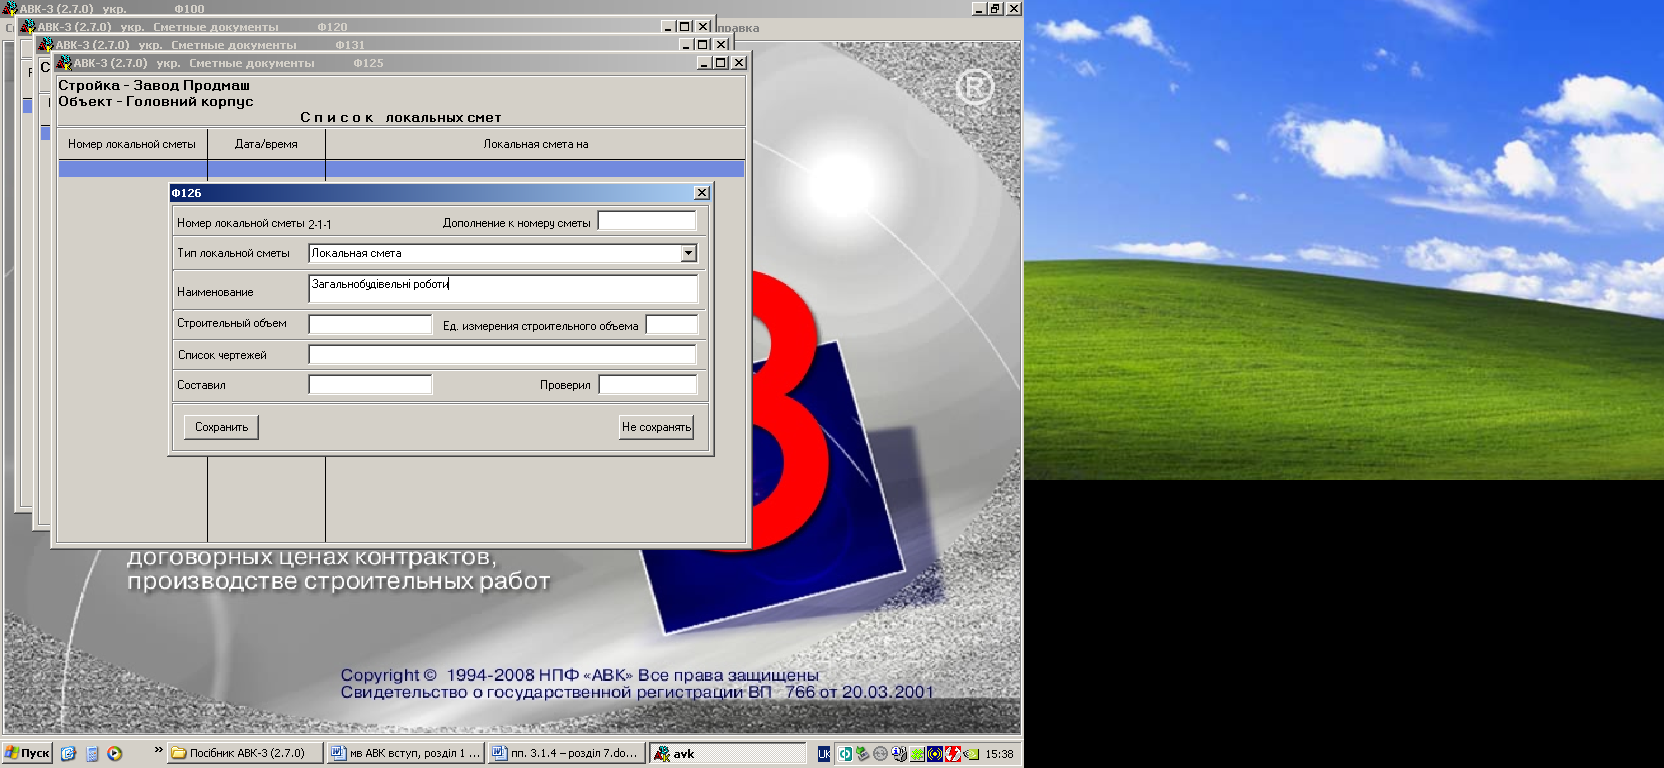Click the Ф125 window title icon
This screenshot has width=1664, height=768.
coord(64,62)
